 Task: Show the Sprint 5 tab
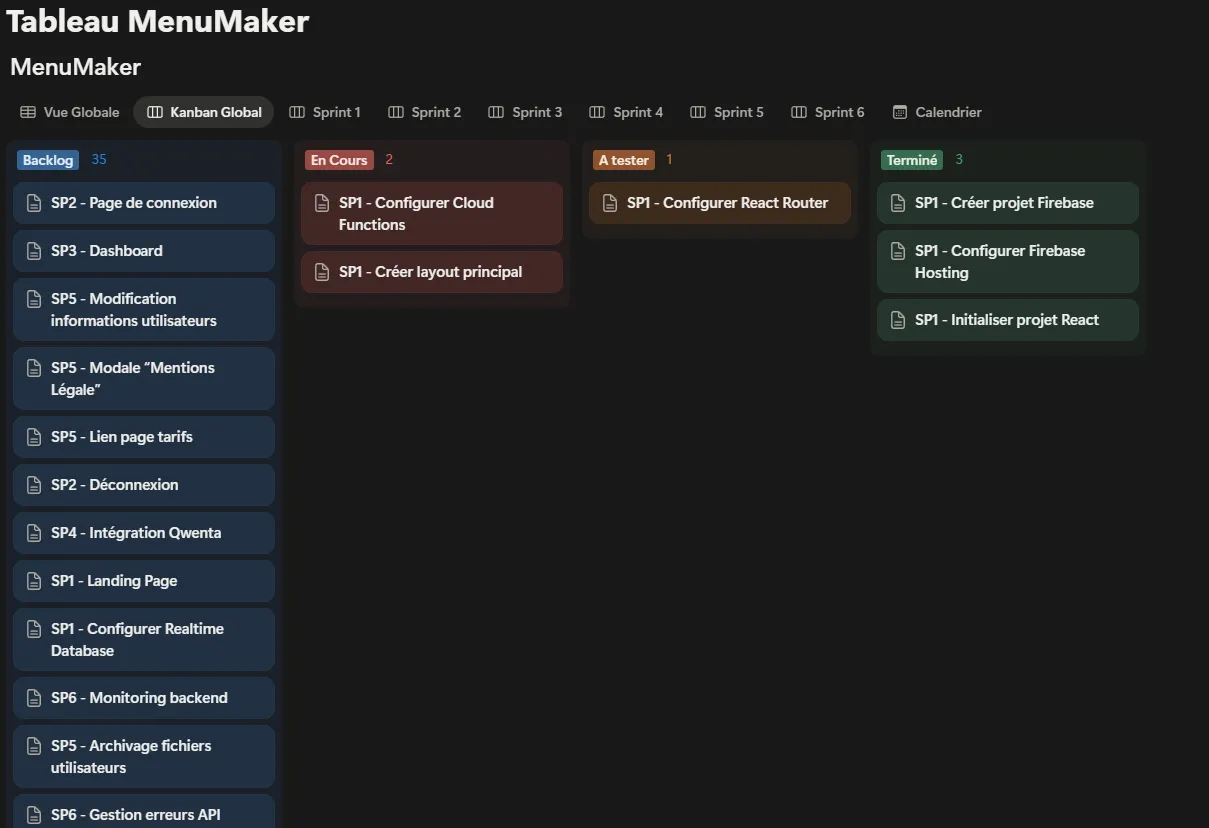click(727, 112)
